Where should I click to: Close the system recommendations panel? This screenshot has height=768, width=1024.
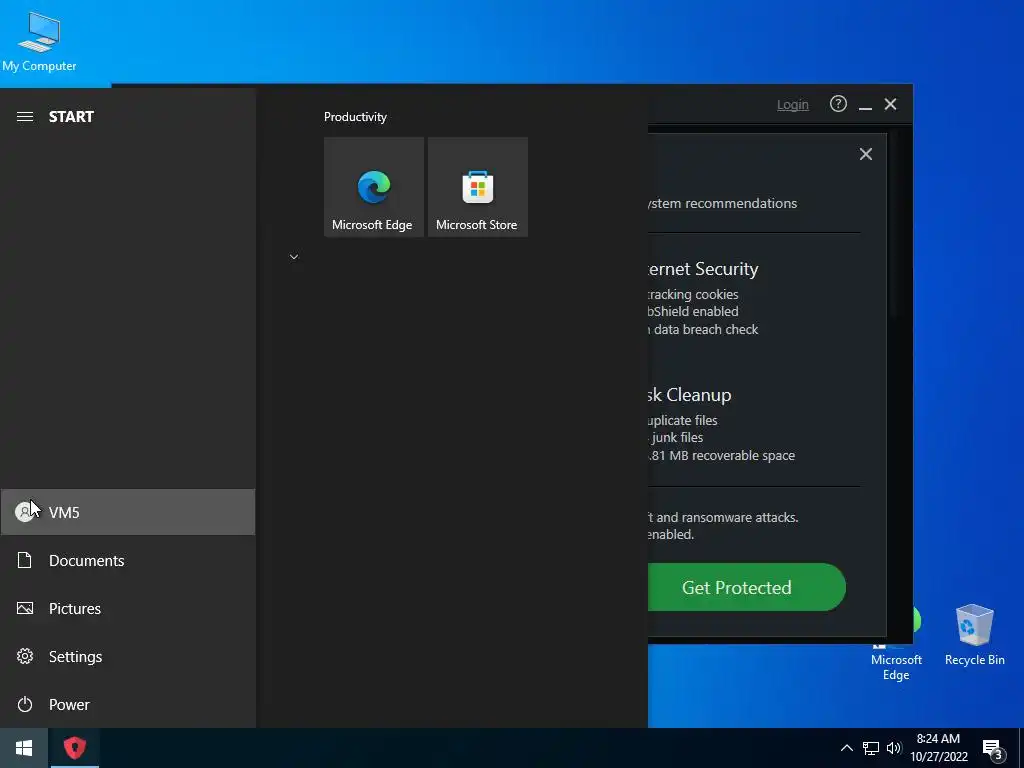tap(865, 154)
